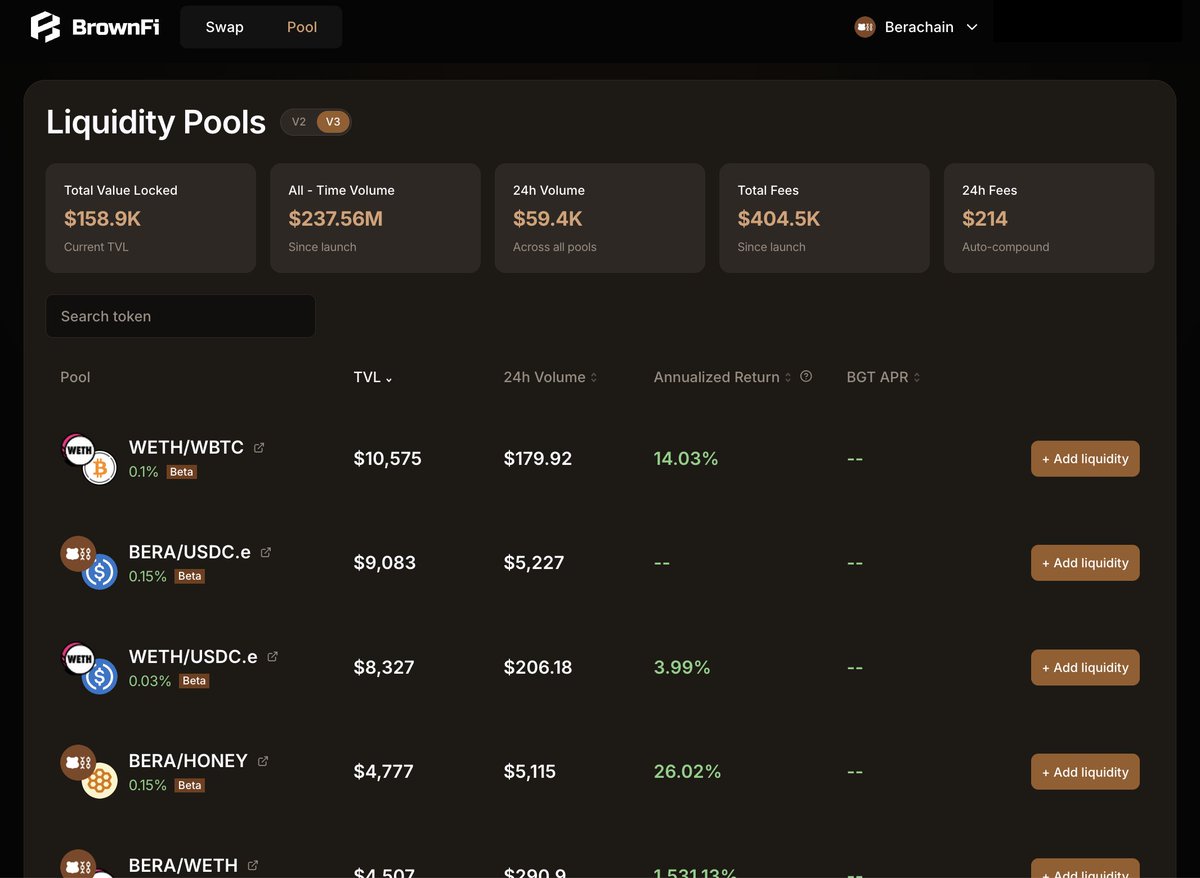Click the $10,575 TVL value
The width and height of the screenshot is (1200, 878).
(x=388, y=459)
